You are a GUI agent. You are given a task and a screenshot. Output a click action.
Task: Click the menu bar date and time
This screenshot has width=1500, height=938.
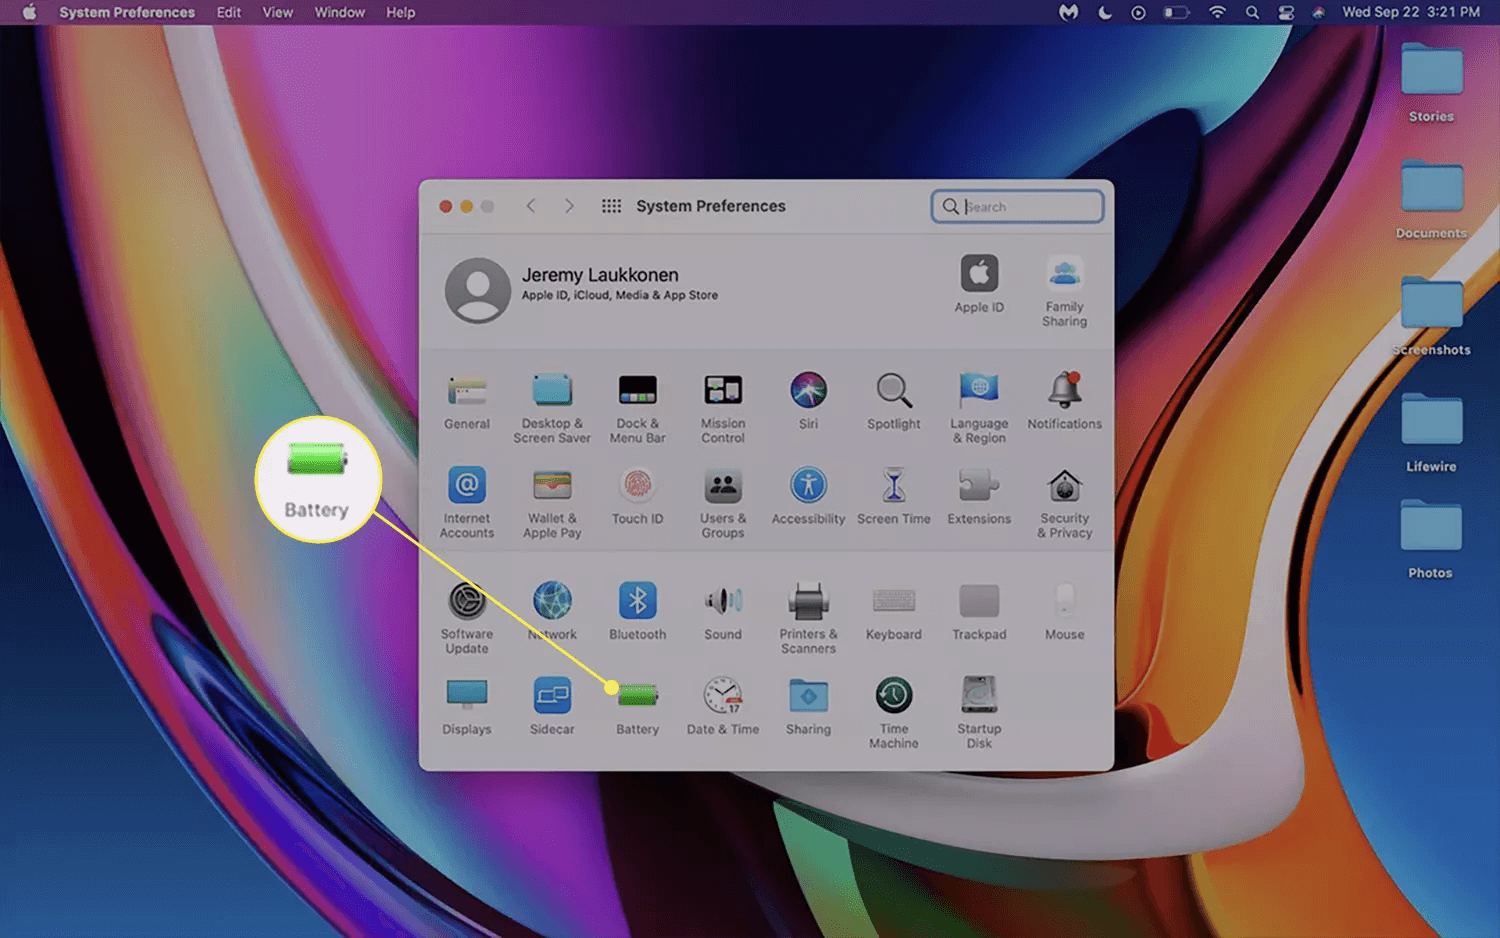(1411, 12)
